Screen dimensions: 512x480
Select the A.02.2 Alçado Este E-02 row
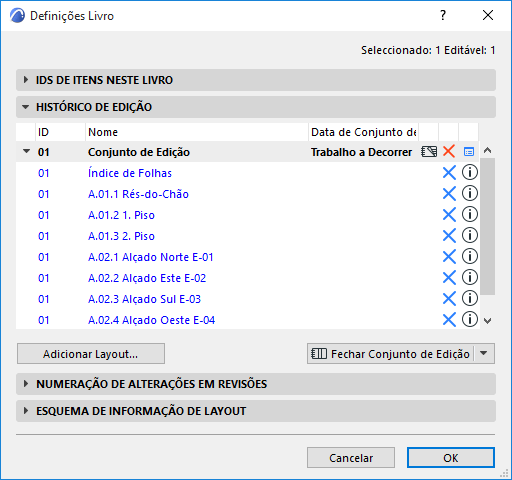(x=247, y=278)
